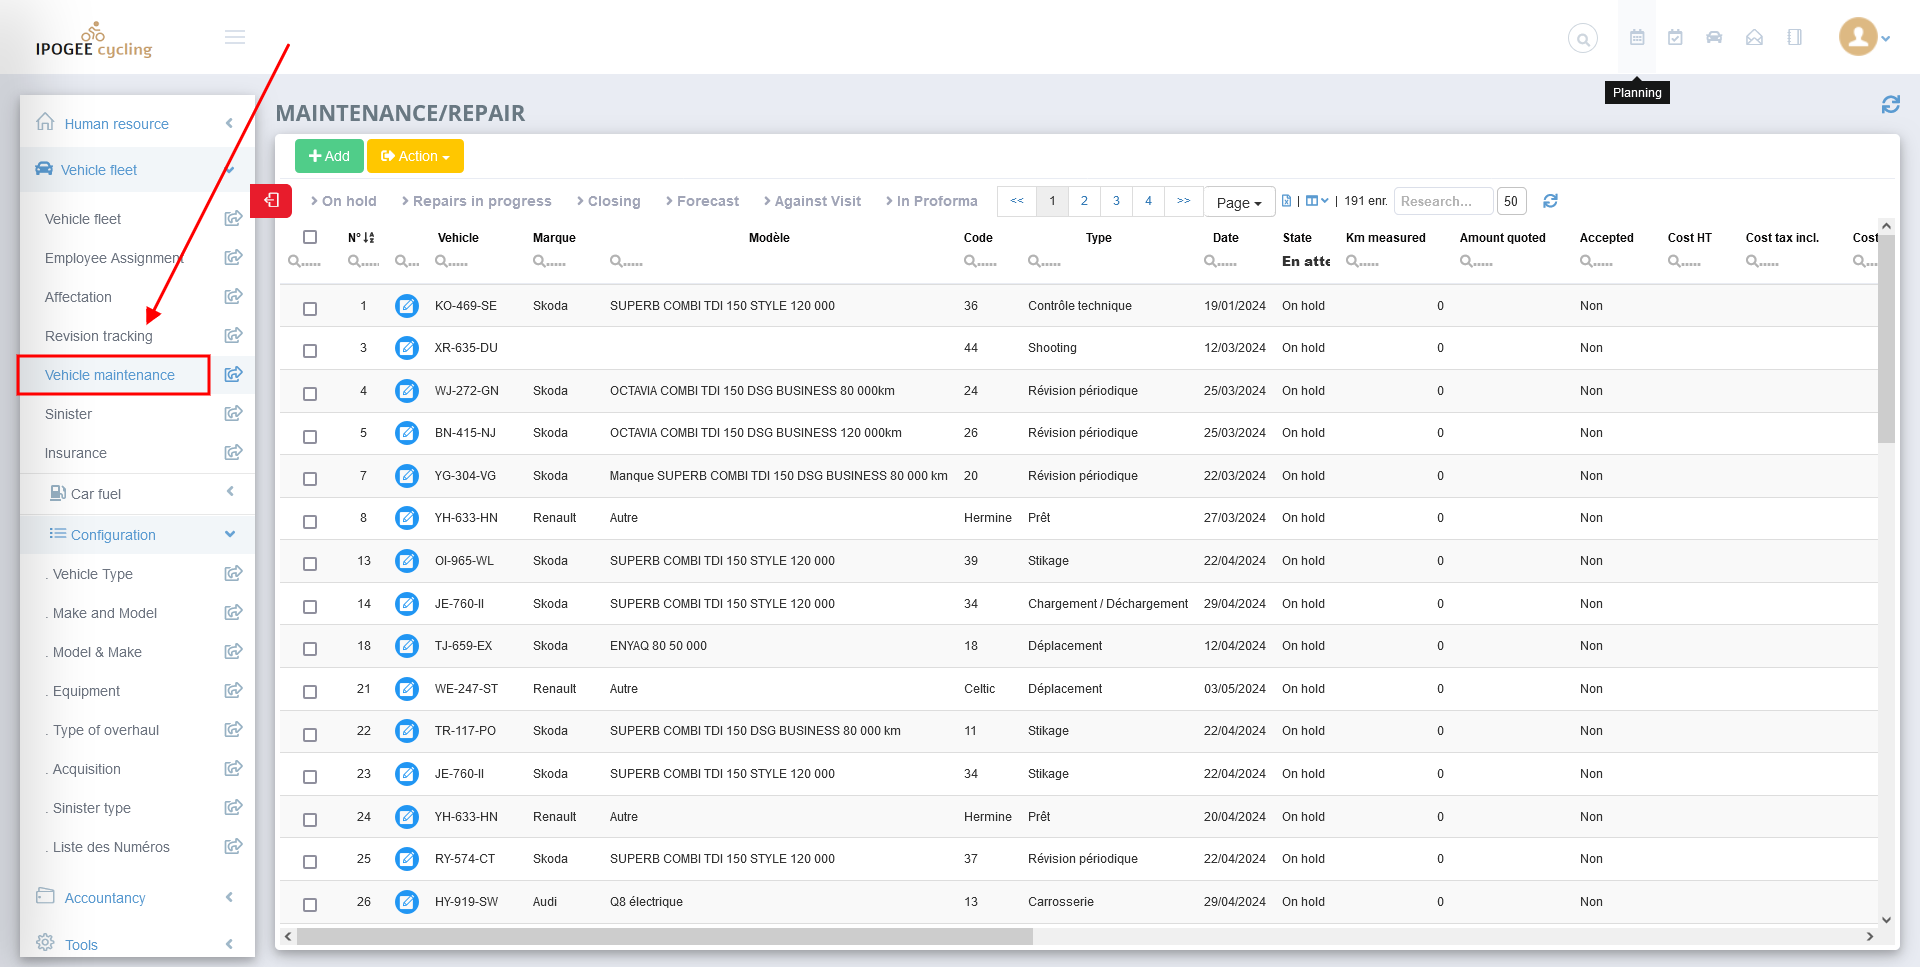The width and height of the screenshot is (1920, 967).
Task: Click the notebook icon in top header
Action: [1795, 37]
